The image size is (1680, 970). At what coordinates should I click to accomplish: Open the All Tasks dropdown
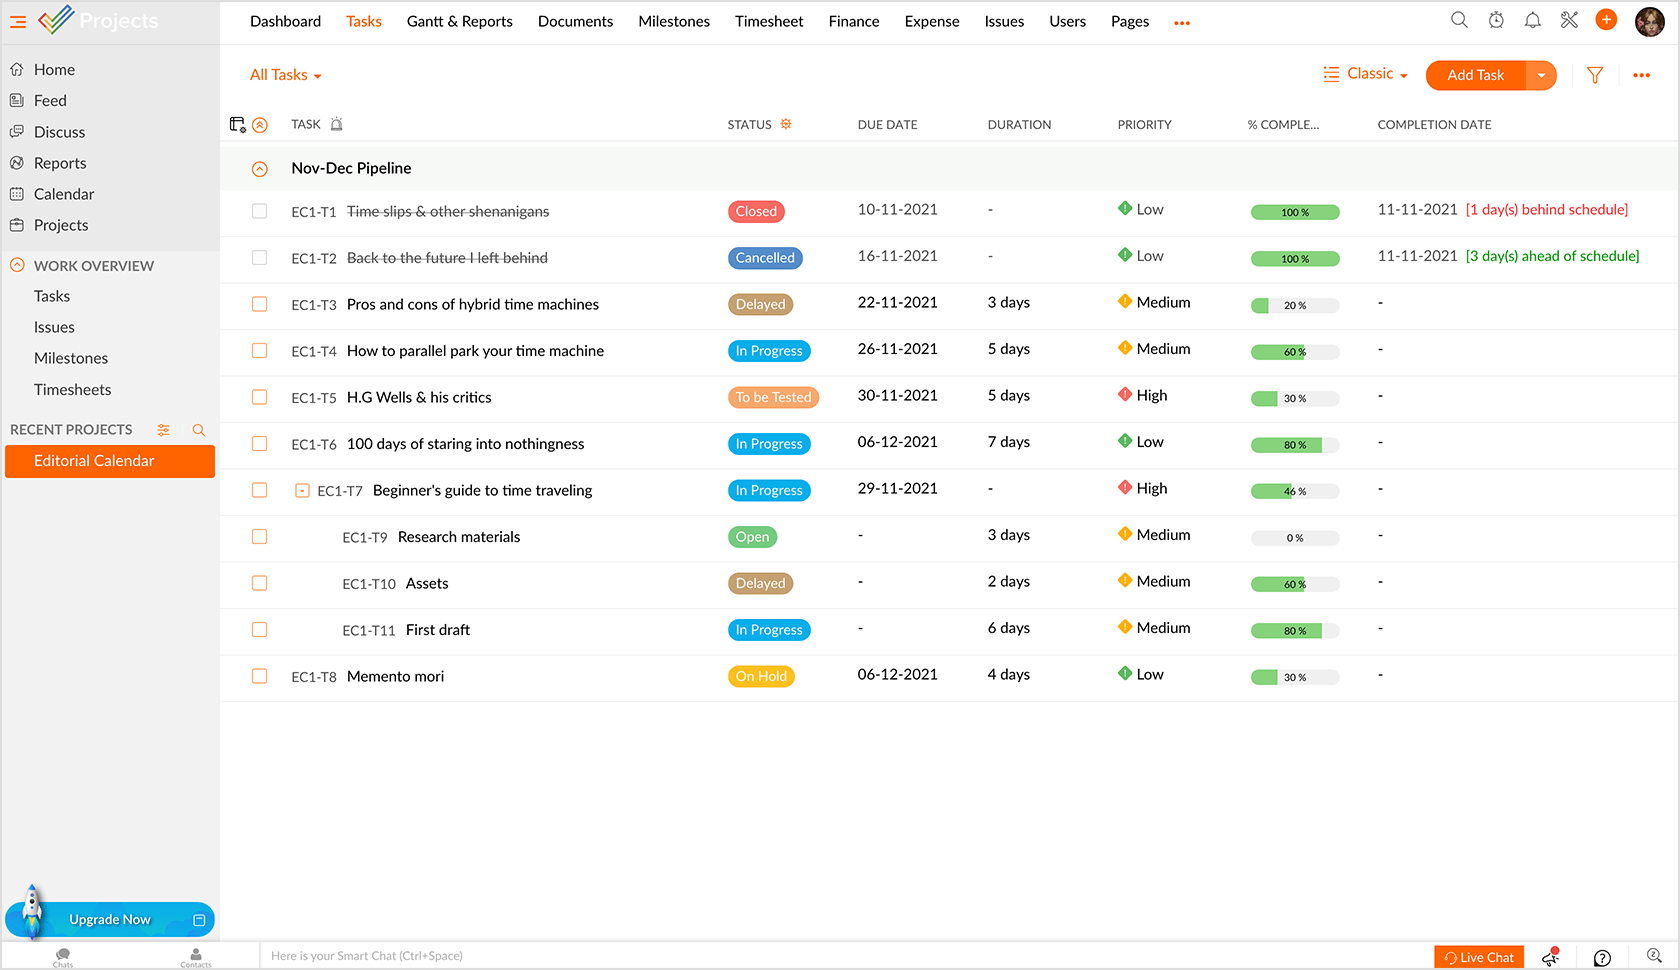[285, 75]
